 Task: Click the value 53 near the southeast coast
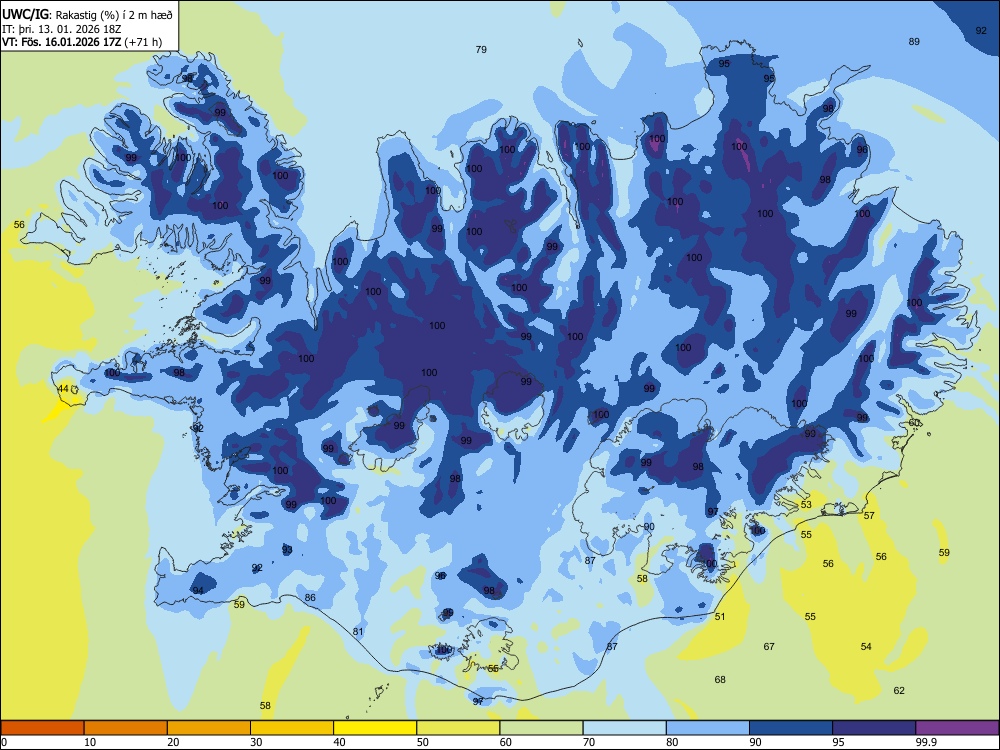click(806, 504)
